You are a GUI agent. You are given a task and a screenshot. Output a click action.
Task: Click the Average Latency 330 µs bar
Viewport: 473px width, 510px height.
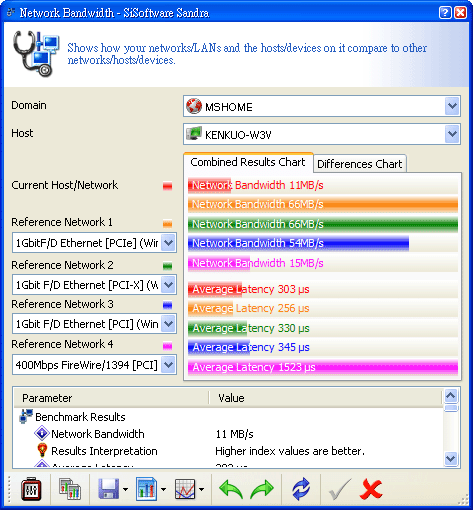[x=217, y=328]
